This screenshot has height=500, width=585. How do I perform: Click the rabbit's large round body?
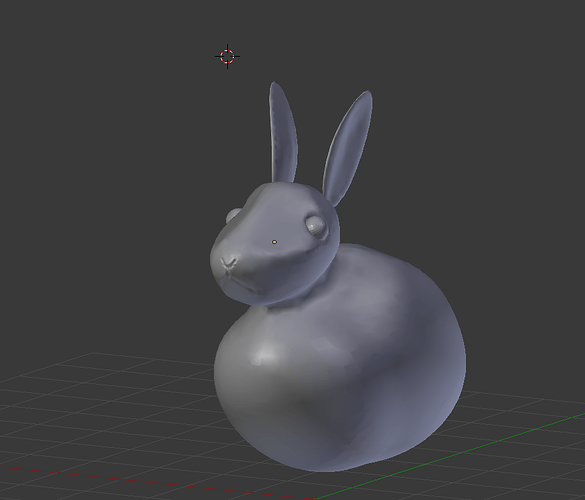coord(340,358)
